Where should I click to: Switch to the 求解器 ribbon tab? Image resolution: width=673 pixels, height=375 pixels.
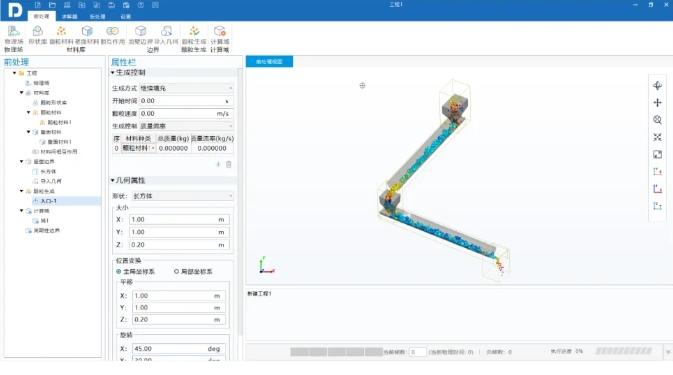[x=70, y=17]
